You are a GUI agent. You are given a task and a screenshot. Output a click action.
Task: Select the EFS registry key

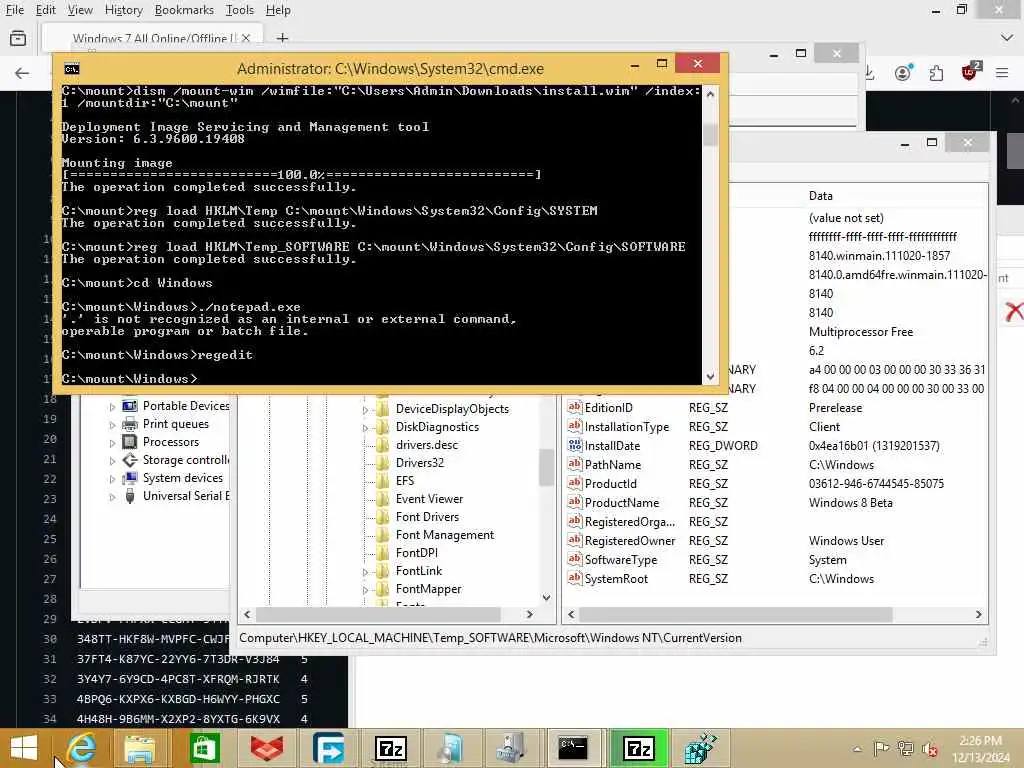tap(405, 481)
